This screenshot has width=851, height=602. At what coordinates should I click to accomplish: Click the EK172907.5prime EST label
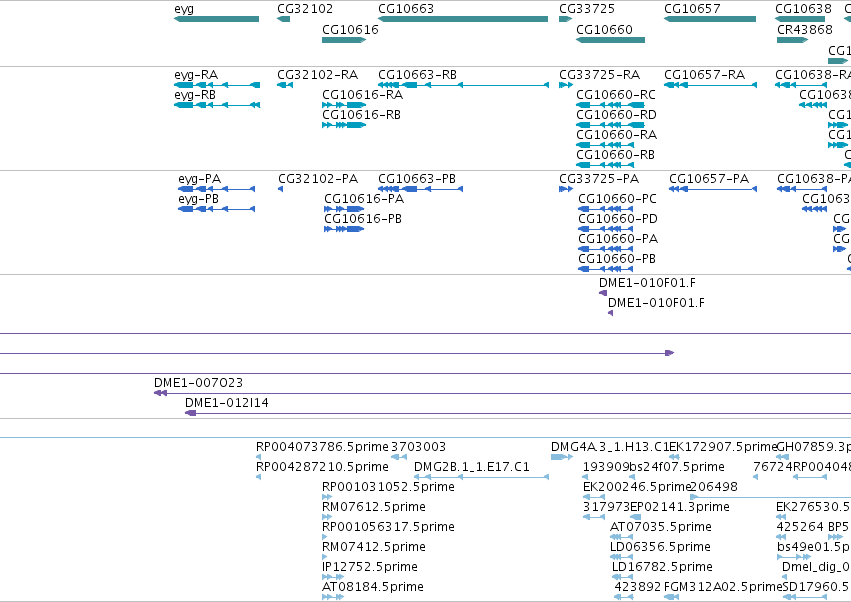click(x=723, y=447)
